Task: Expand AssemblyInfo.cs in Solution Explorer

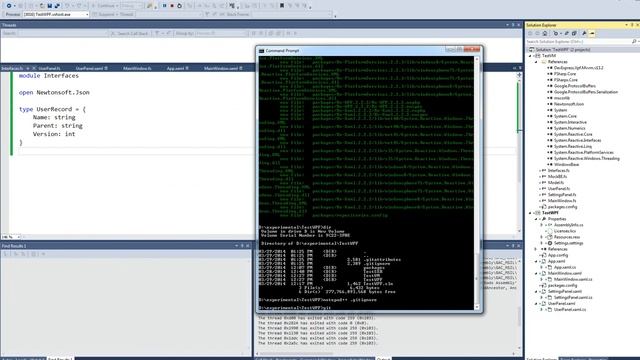Action: coord(542,225)
